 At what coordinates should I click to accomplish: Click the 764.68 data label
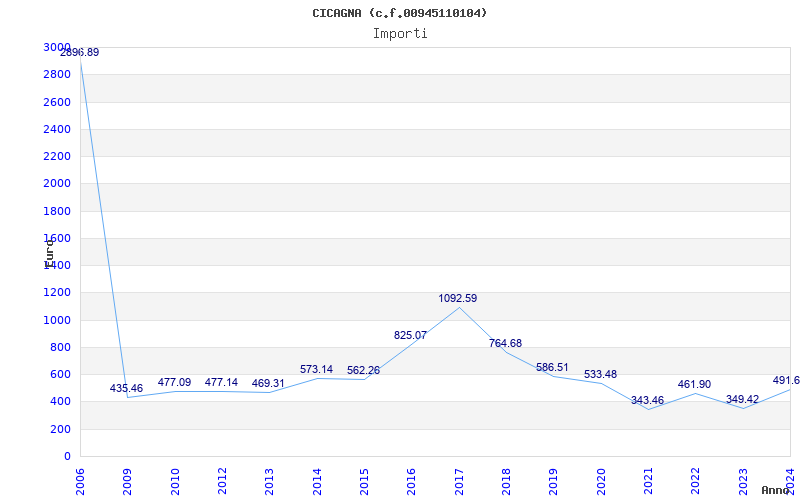(506, 344)
